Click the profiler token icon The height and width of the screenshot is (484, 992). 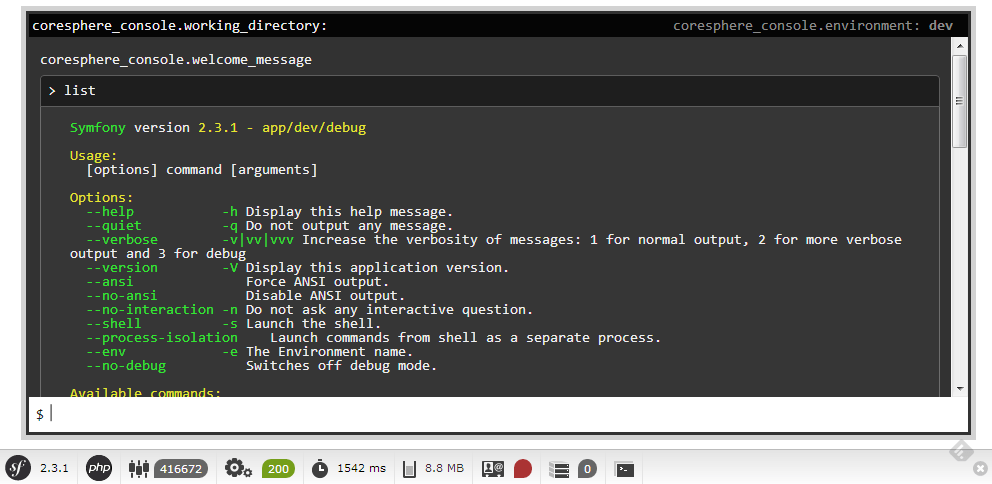coord(139,469)
